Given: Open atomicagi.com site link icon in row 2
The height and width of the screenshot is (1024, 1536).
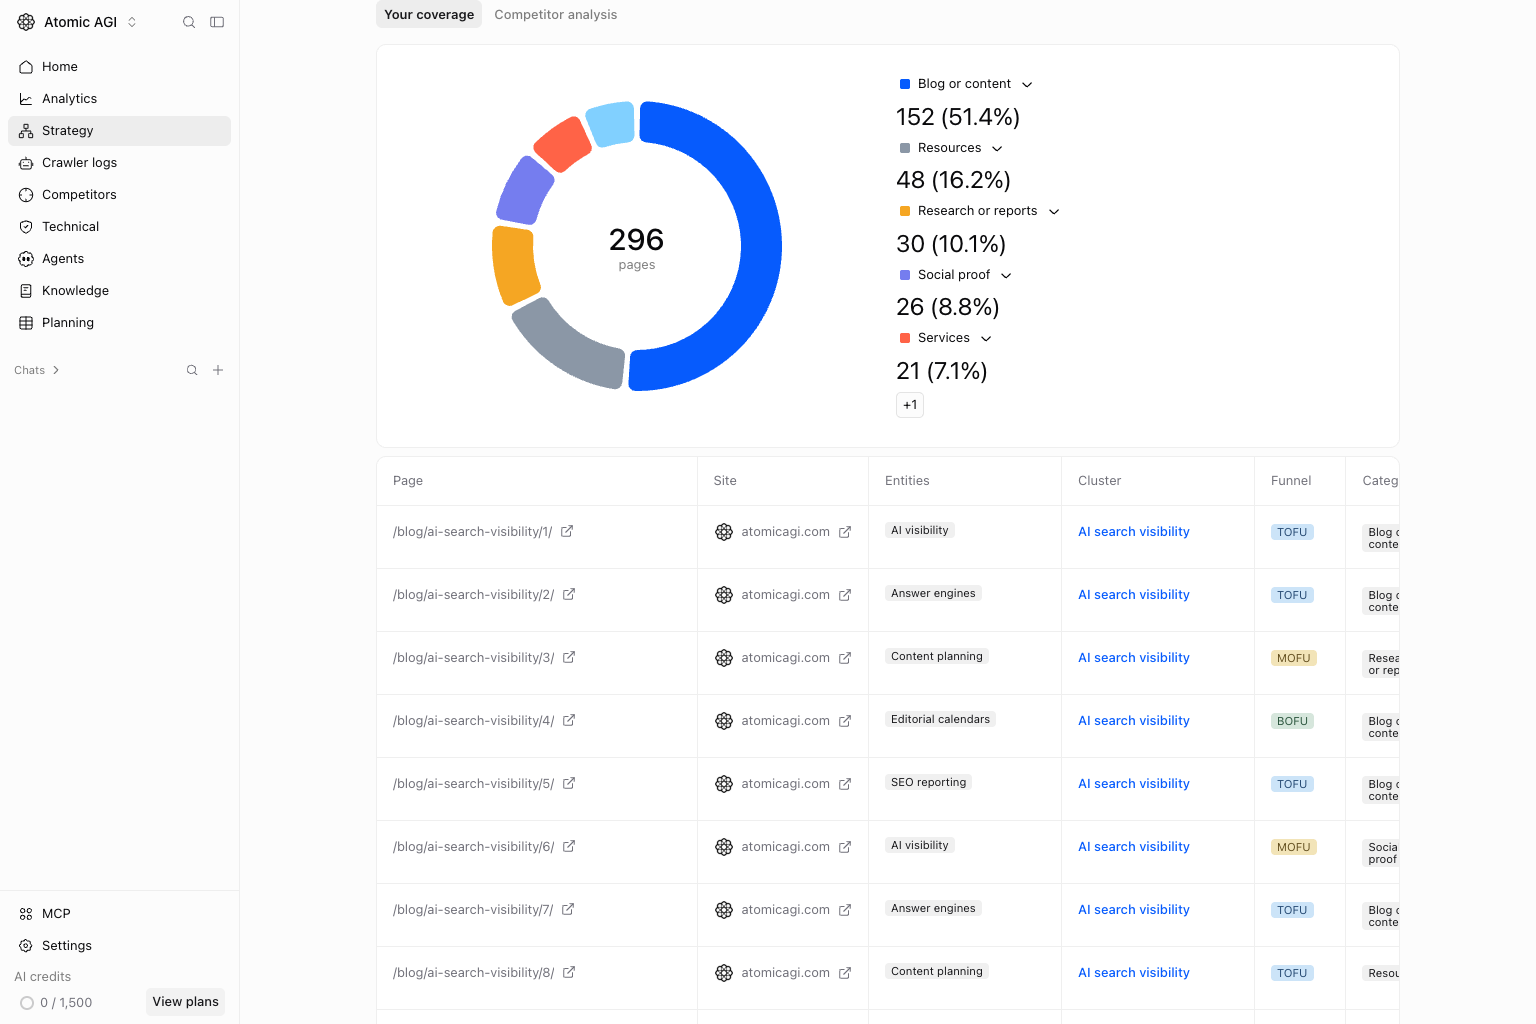Looking at the screenshot, I should [x=845, y=595].
